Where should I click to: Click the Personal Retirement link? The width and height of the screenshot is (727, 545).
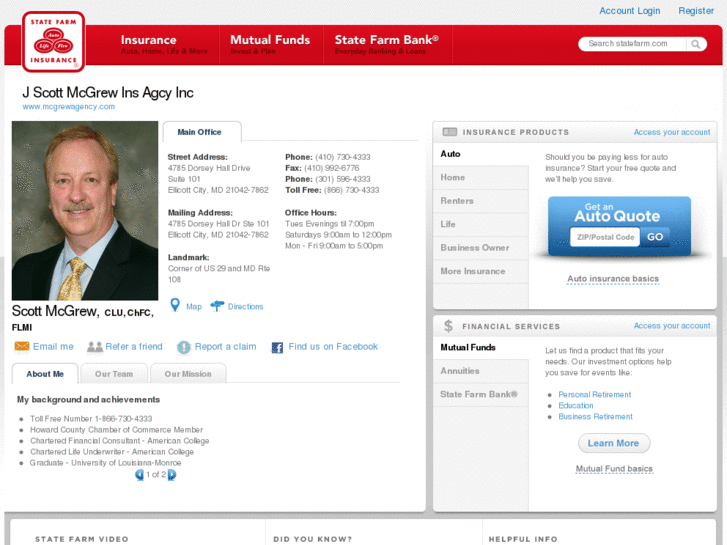pyautogui.click(x=594, y=395)
